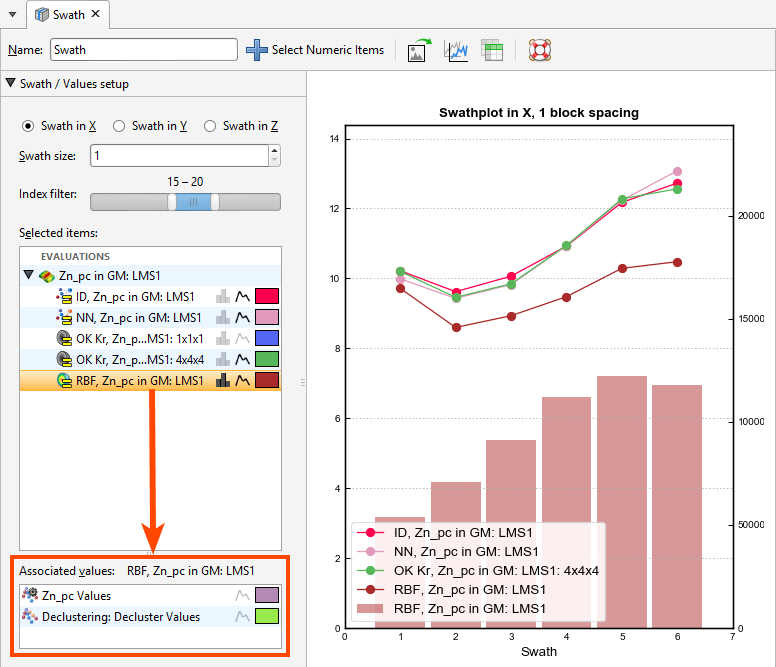The image size is (776, 667).
Task: Click the export graph image icon
Action: pos(419,50)
